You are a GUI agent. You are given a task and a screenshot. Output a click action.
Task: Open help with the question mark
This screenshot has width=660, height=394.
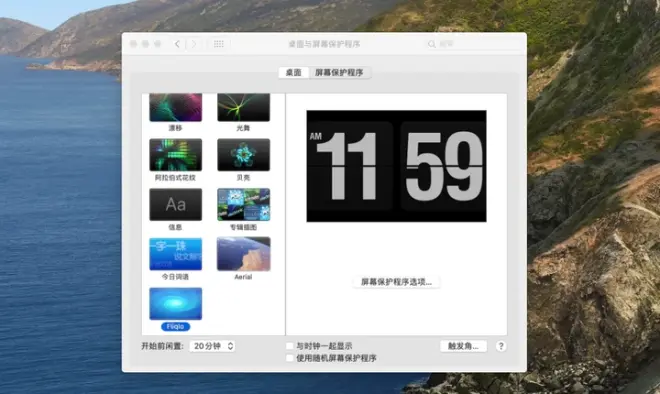click(500, 346)
